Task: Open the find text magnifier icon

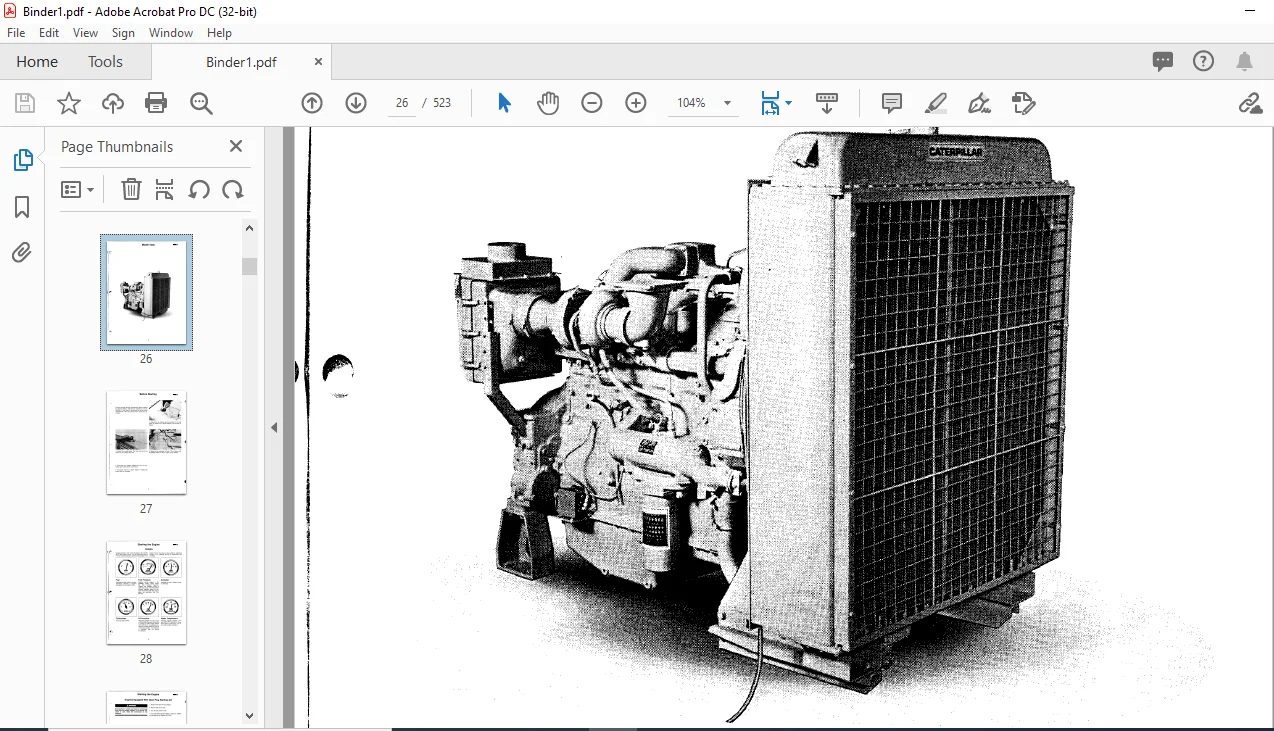Action: pos(201,103)
